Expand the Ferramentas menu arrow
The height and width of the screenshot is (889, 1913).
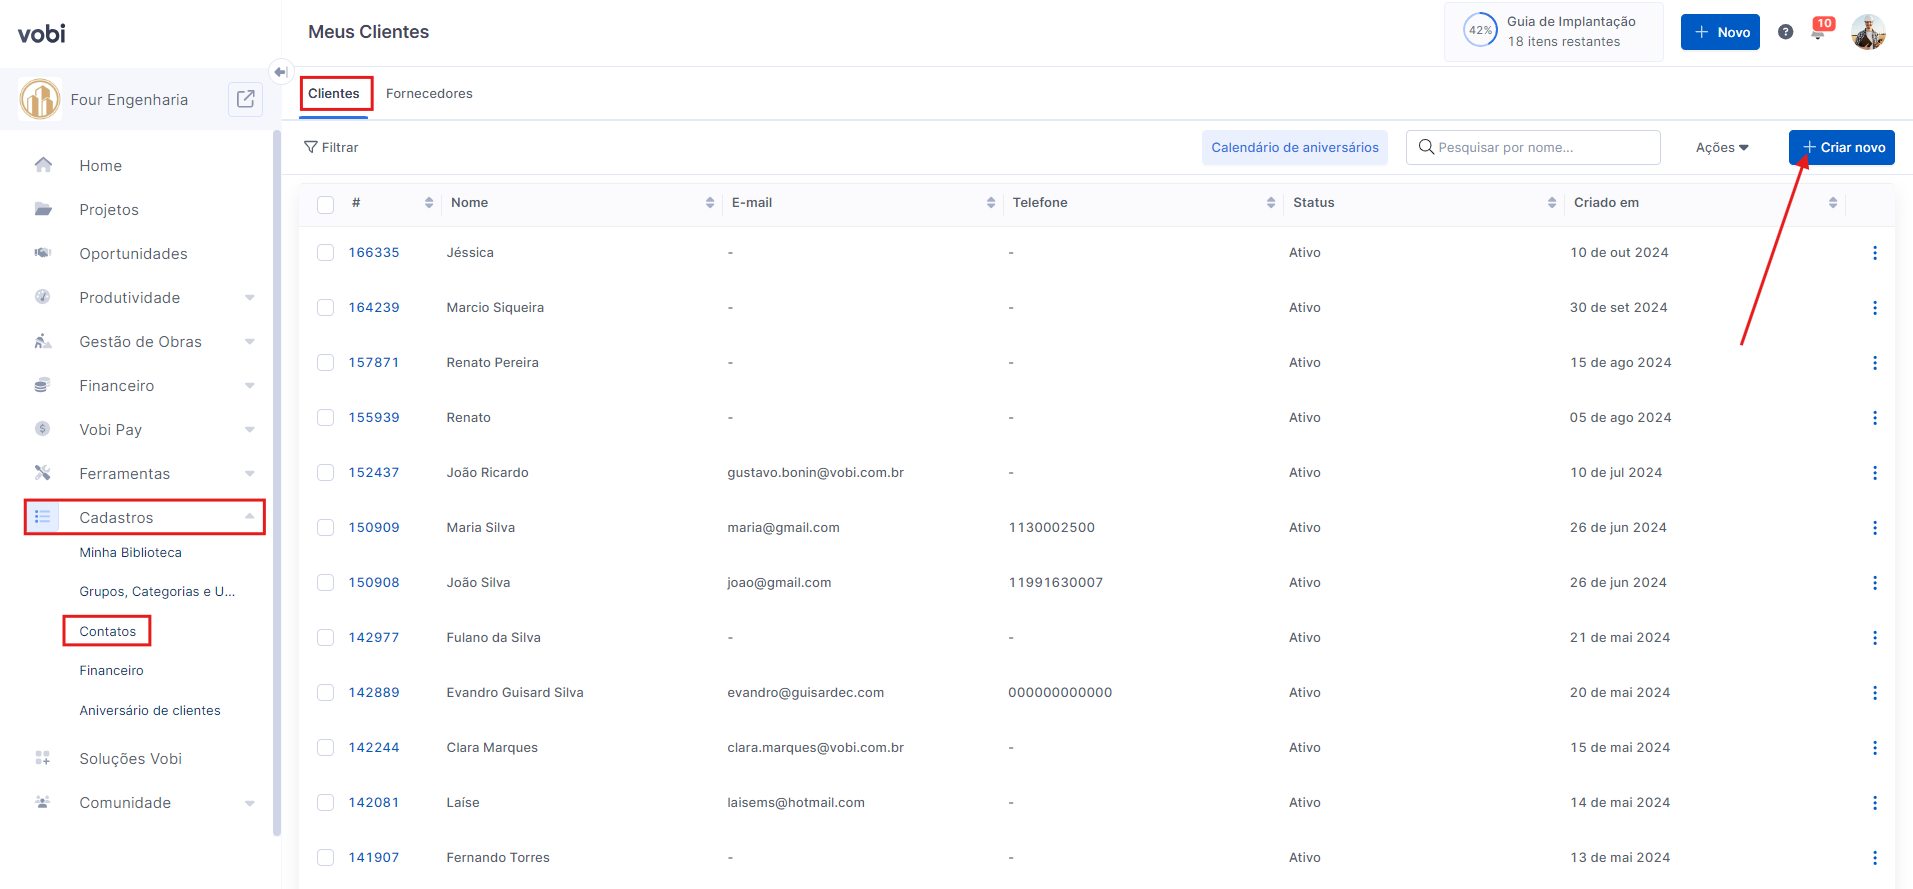point(249,473)
